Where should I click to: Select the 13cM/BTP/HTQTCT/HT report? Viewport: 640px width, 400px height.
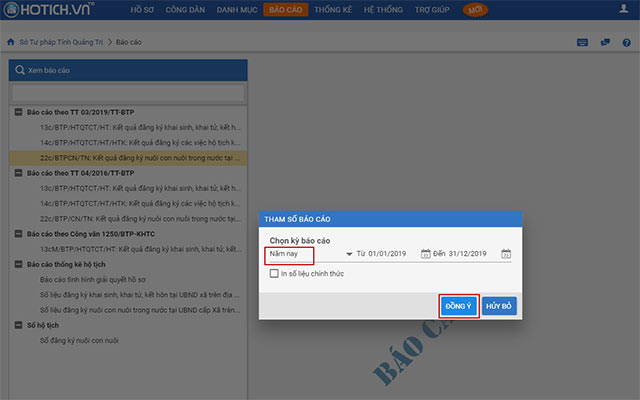click(140, 249)
